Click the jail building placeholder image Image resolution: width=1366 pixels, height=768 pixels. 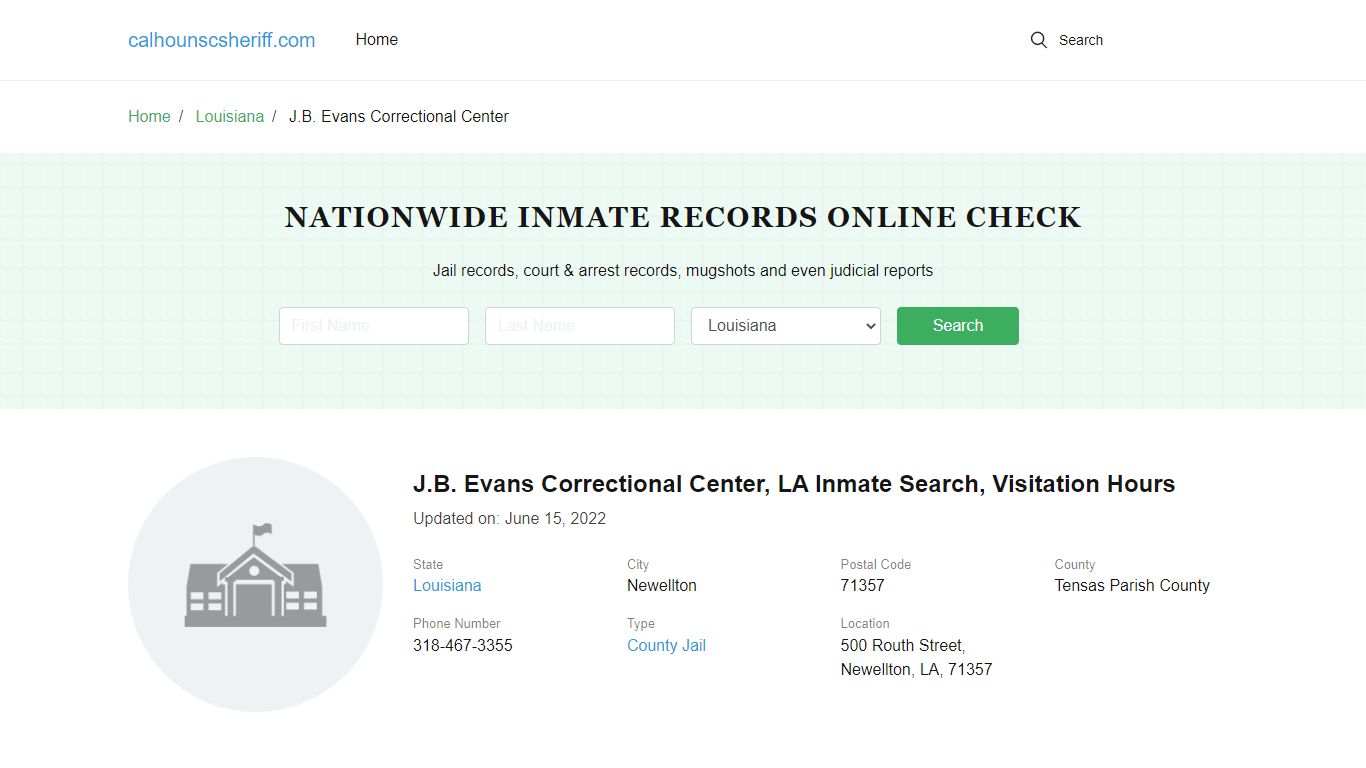coord(256,585)
